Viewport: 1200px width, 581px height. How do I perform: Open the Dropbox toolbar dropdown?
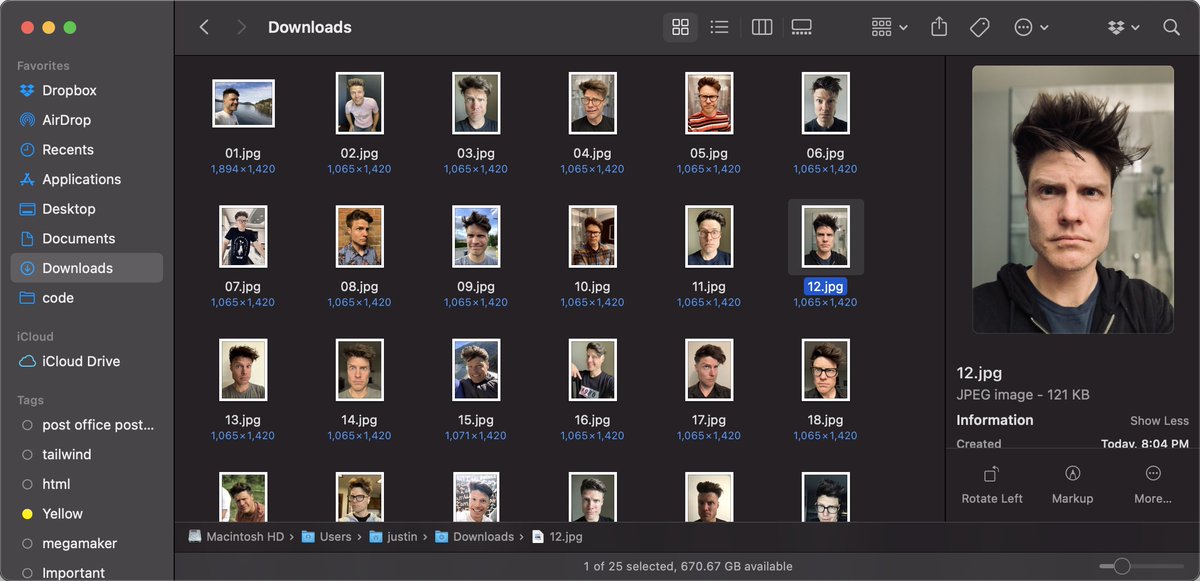1123,28
